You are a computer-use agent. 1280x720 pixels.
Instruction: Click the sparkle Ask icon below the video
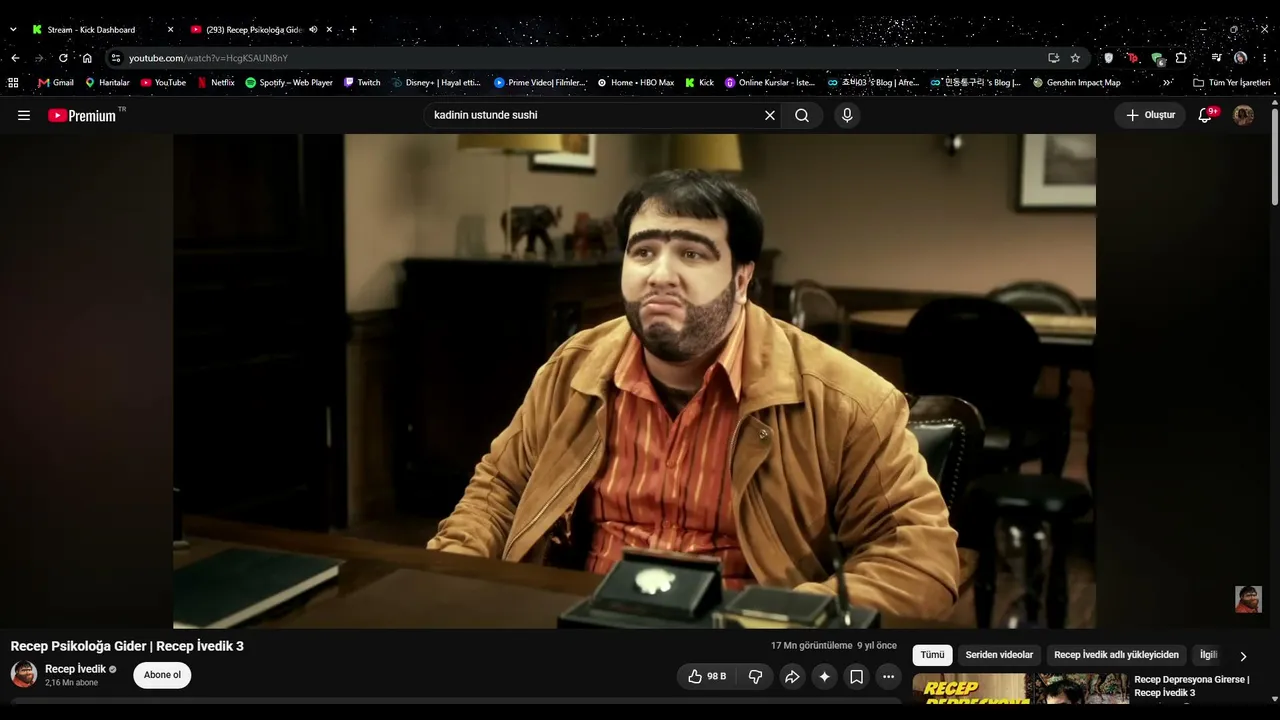click(824, 677)
